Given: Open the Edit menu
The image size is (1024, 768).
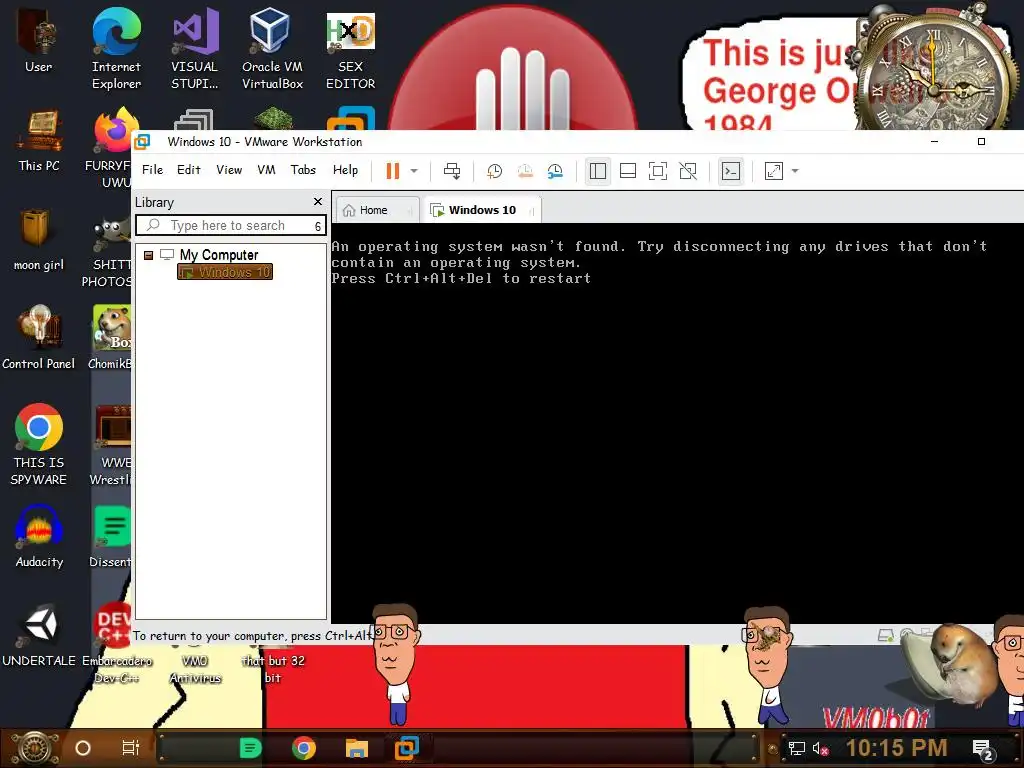Looking at the screenshot, I should click(189, 170).
